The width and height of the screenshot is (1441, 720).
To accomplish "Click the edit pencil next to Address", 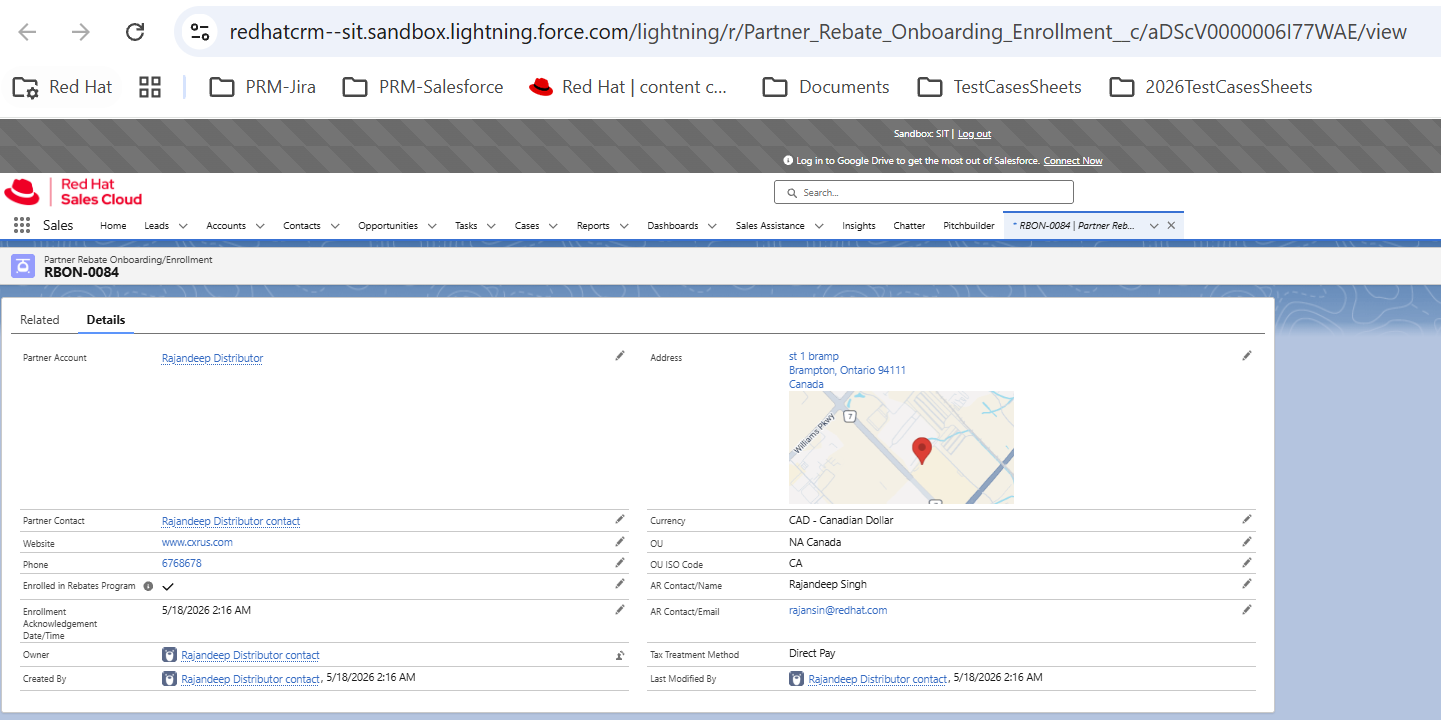I will (x=1247, y=355).
